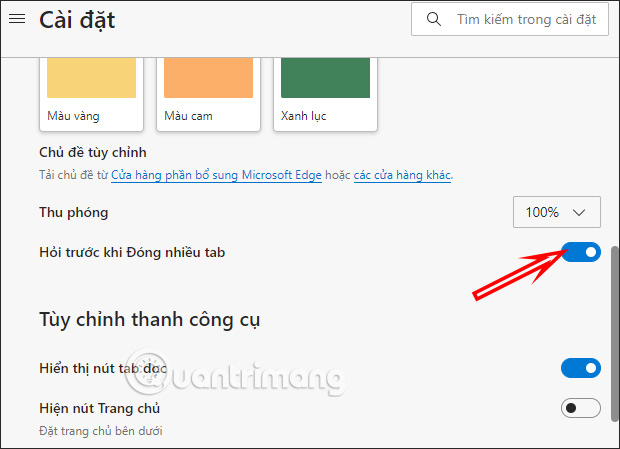Toggle 'Hỏi trước khi Đóng nhiều tab' switch
Screen dimensions: 620x449
[581, 252]
